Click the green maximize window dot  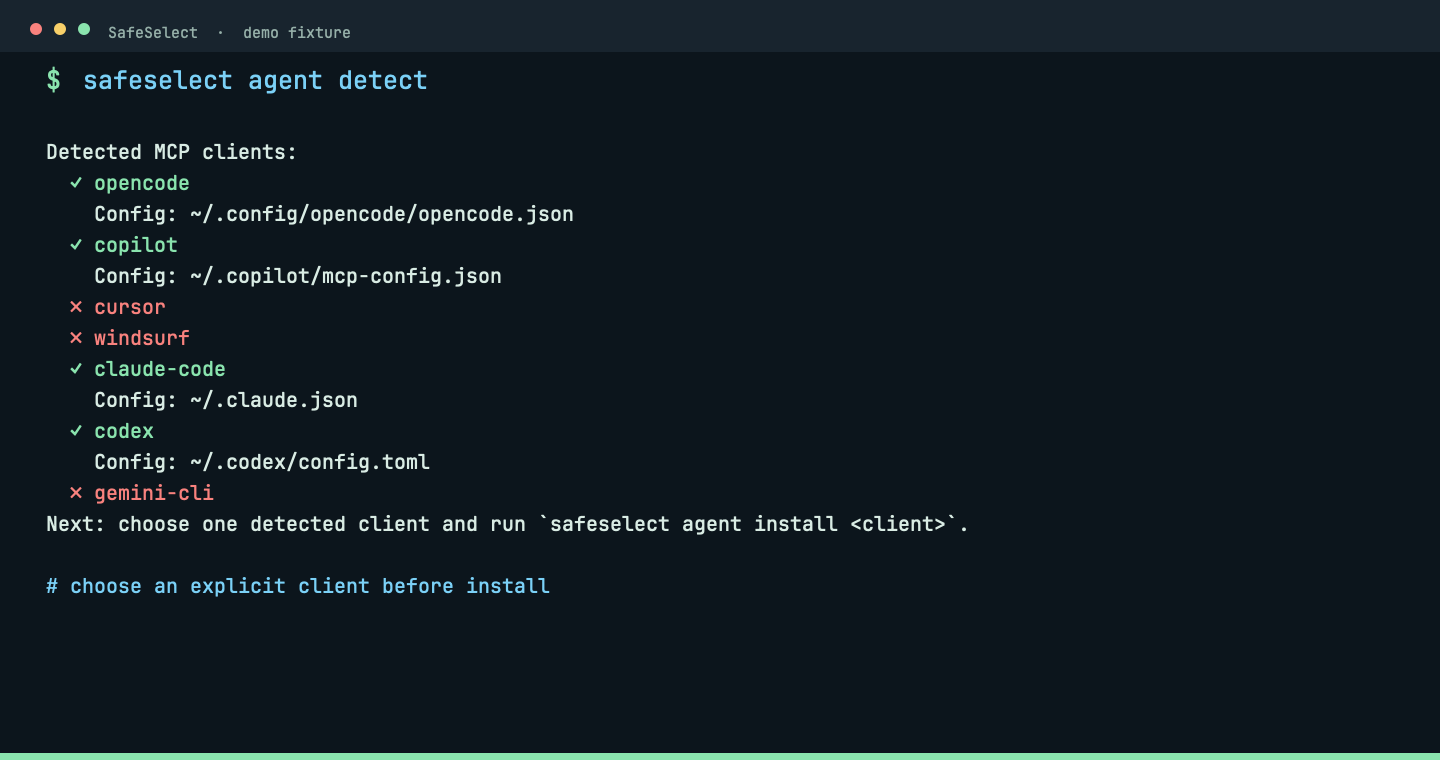coord(84,29)
